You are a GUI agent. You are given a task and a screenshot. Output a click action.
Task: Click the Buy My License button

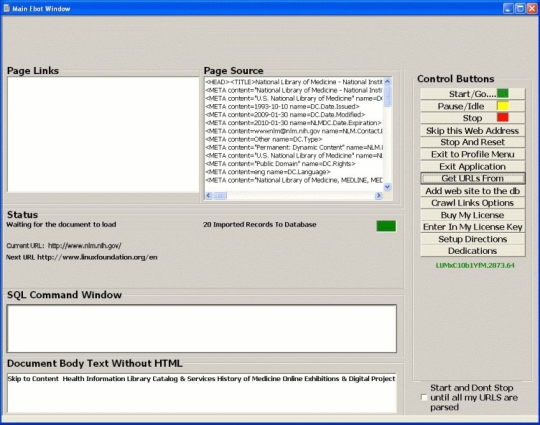[x=472, y=215]
